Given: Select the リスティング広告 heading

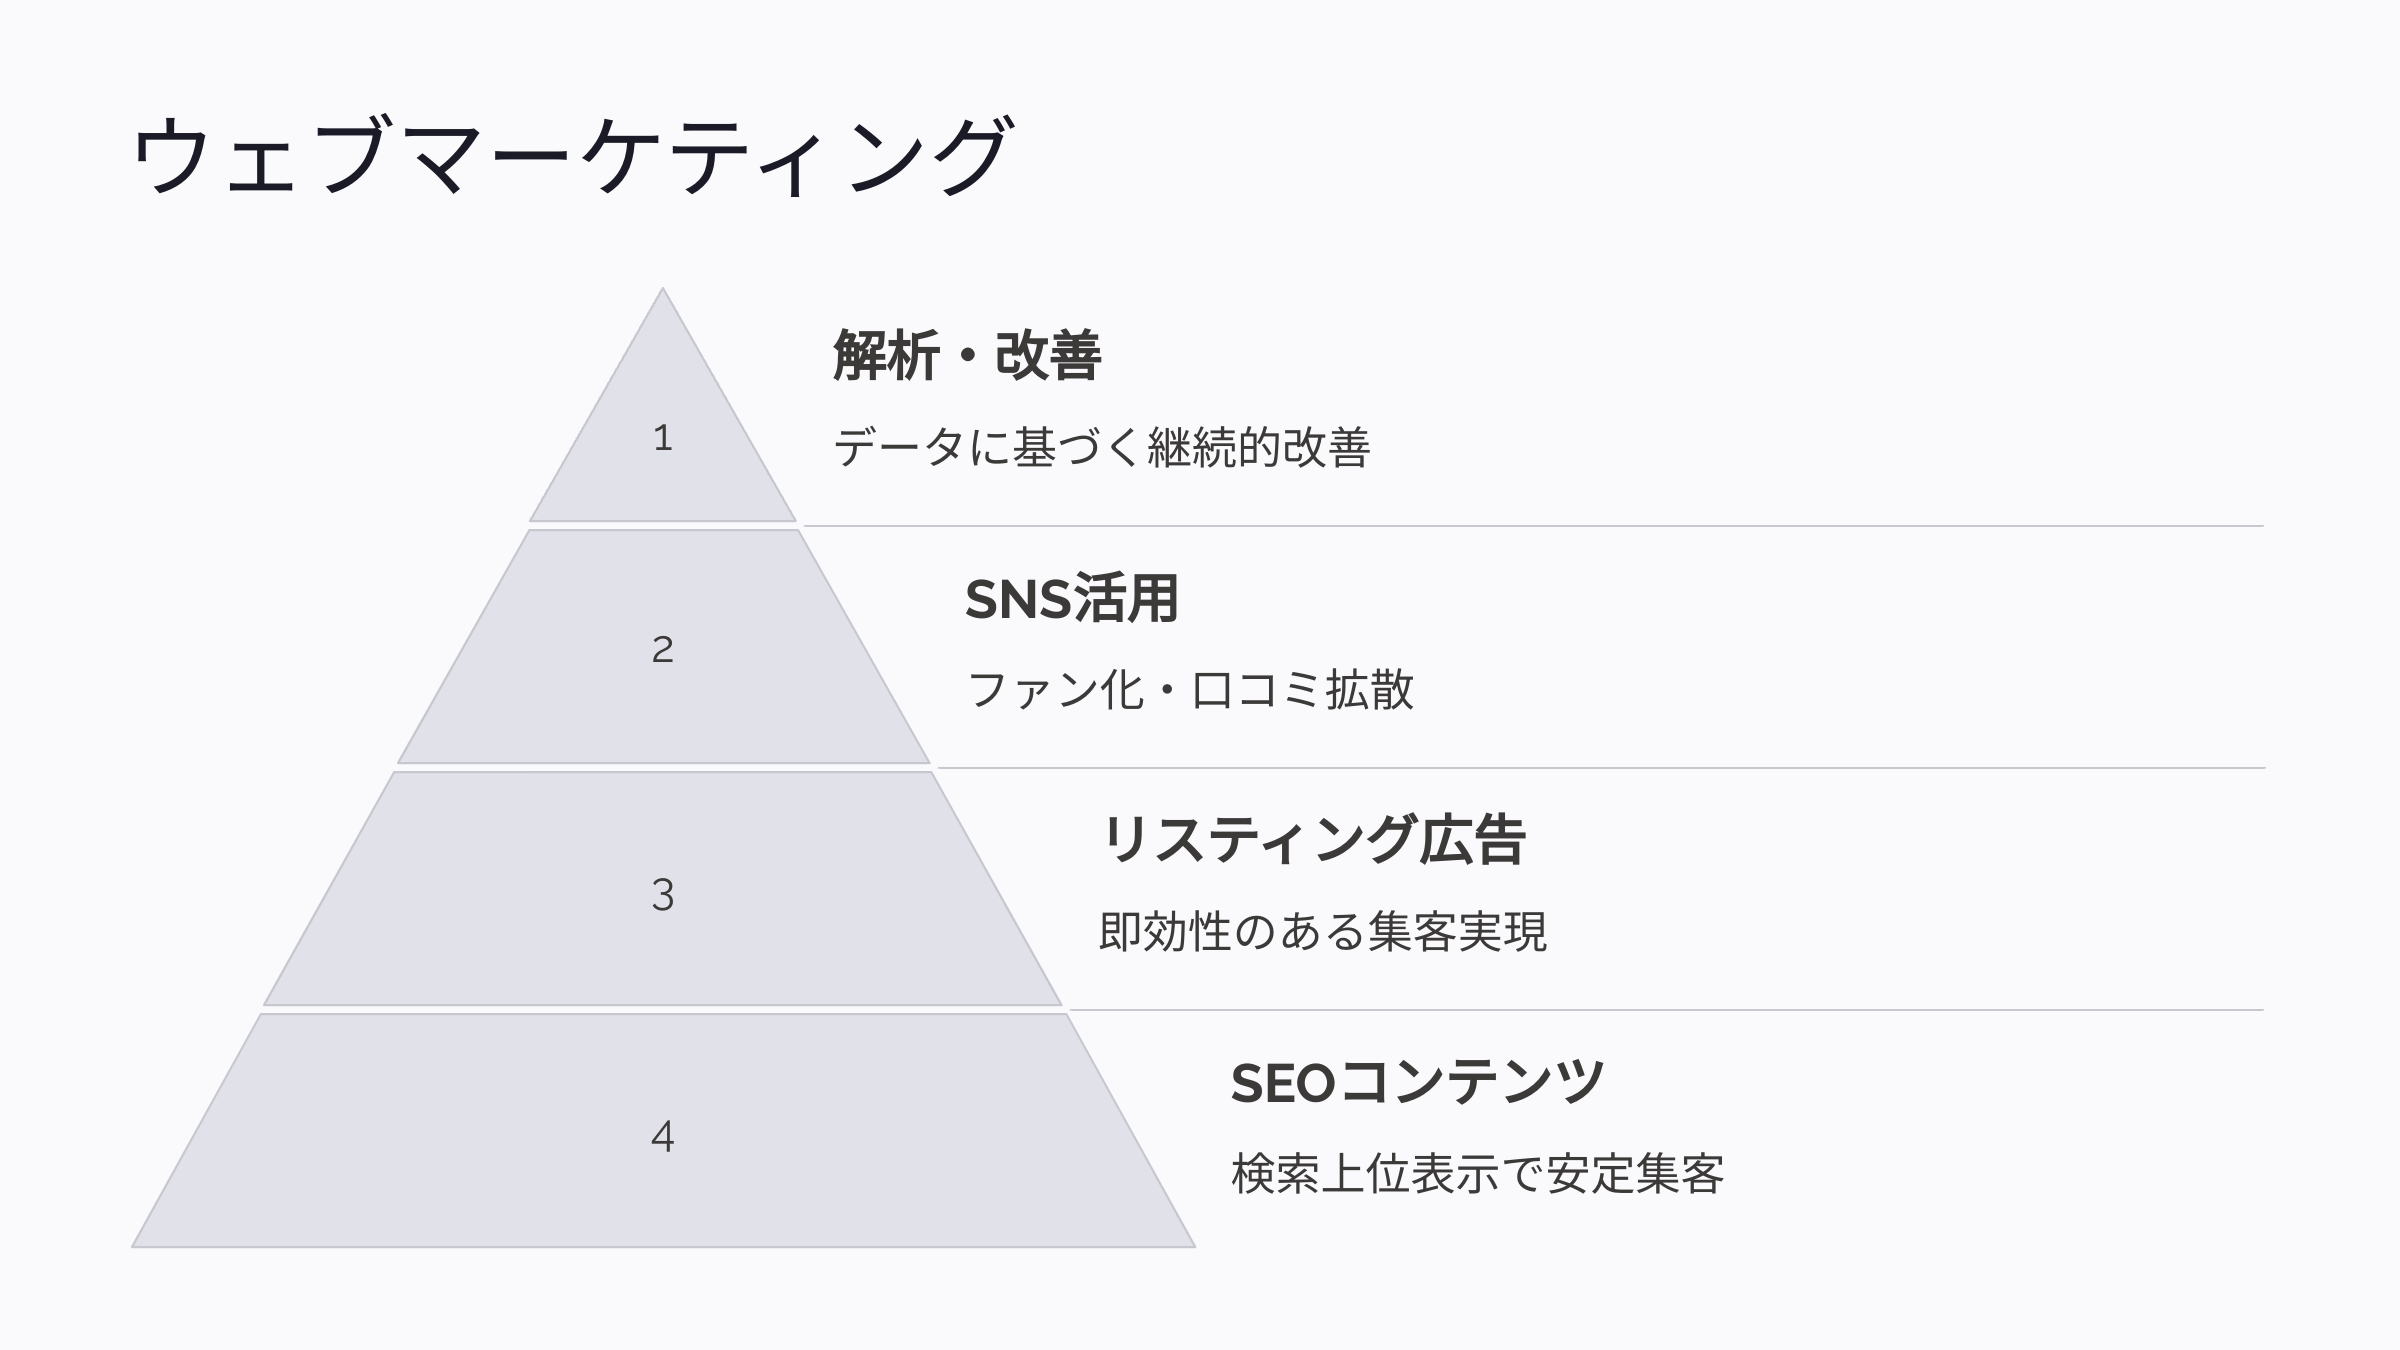Looking at the screenshot, I should click(x=1313, y=840).
